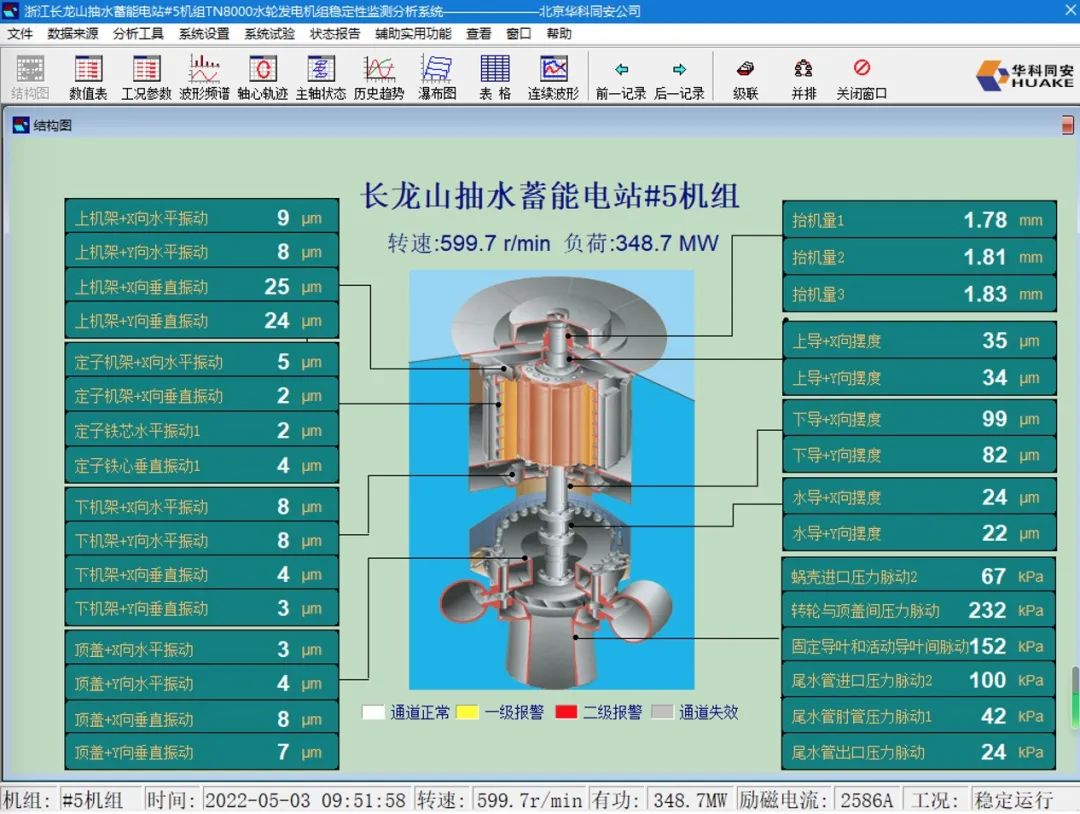Screen dimensions: 1080x814
Task: Close the 结构图 inner window
Action: point(1067,125)
